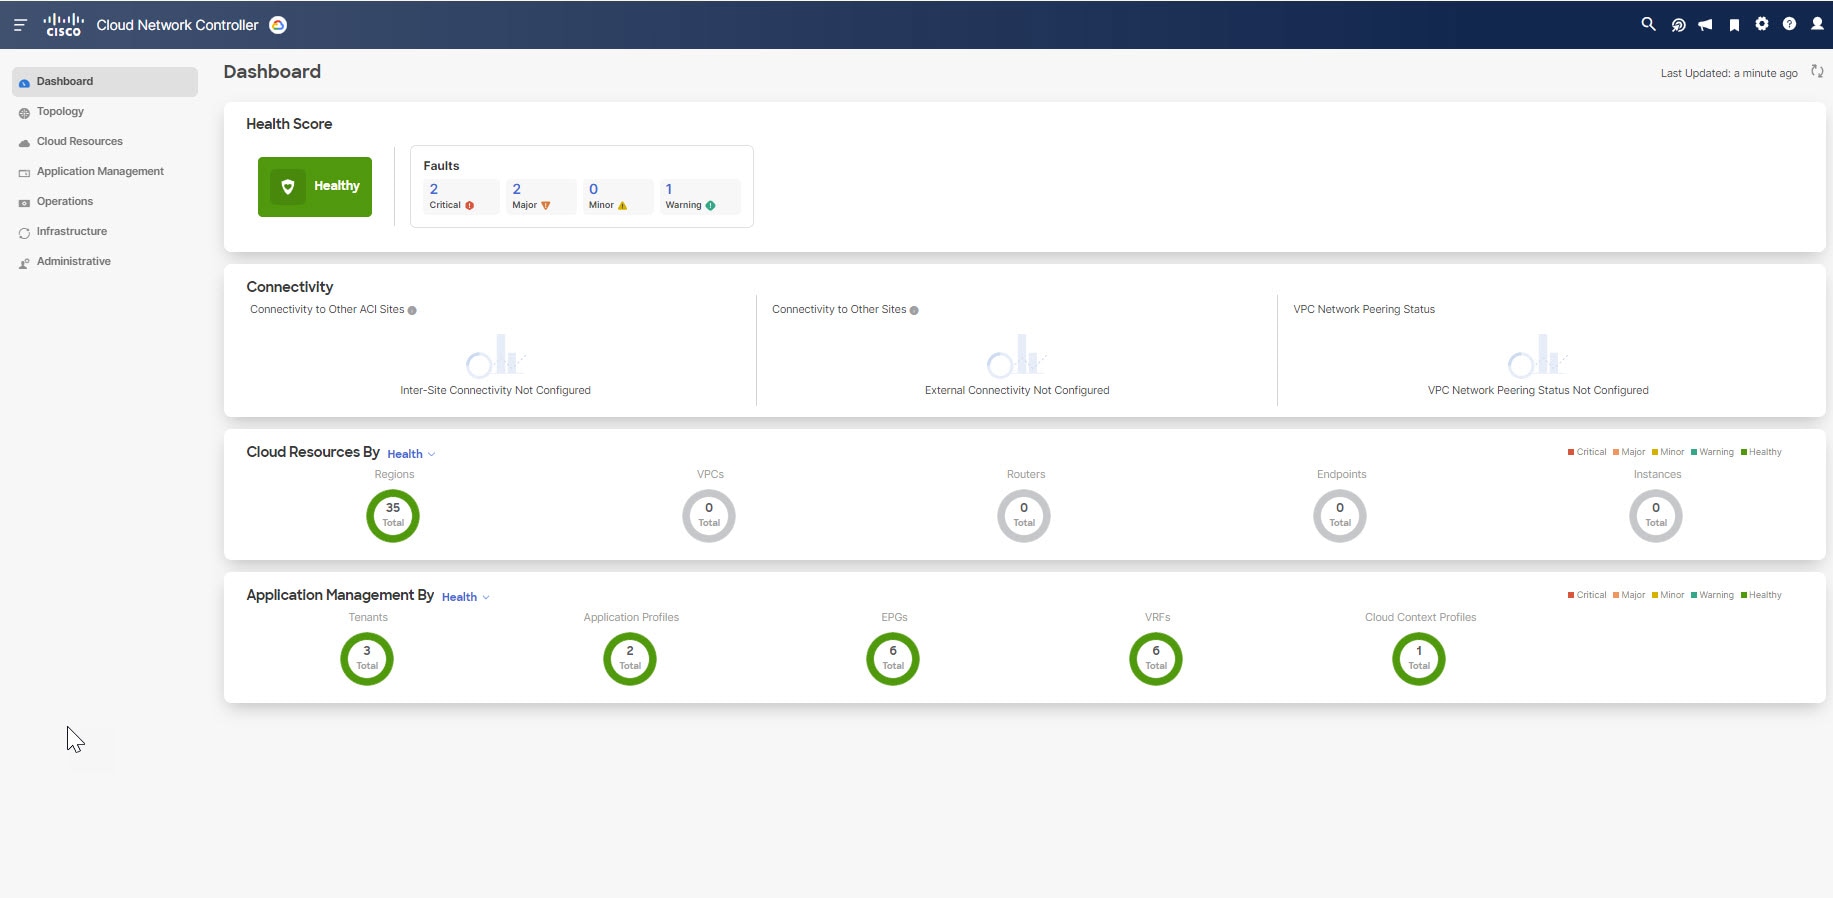Click the Cisco logo
The height and width of the screenshot is (898, 1833).
[63, 25]
